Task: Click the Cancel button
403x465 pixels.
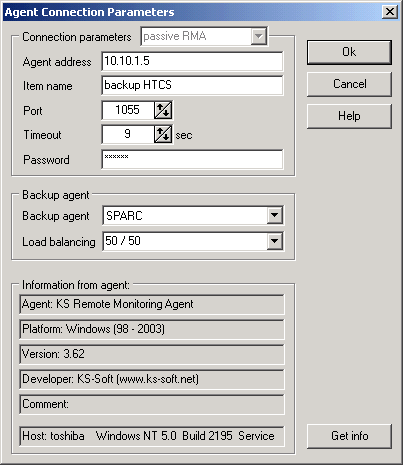Action: [x=349, y=84]
